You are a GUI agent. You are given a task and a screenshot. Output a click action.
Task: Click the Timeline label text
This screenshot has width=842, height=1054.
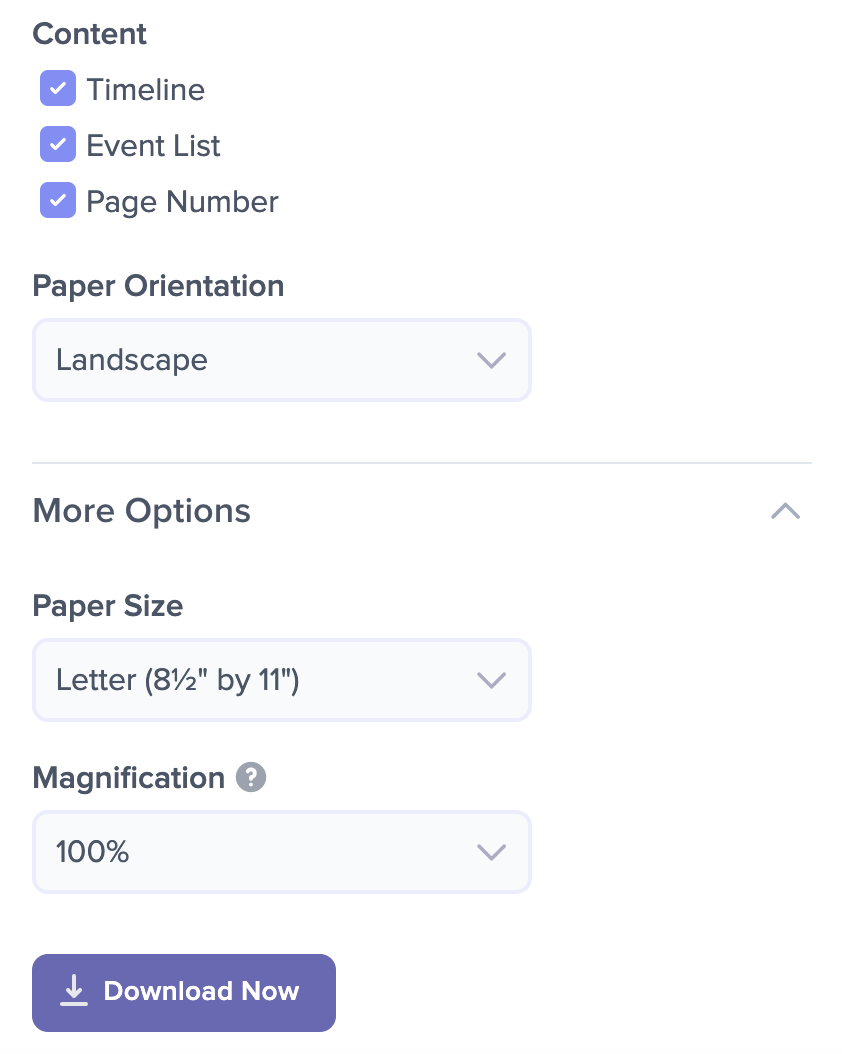(x=146, y=89)
